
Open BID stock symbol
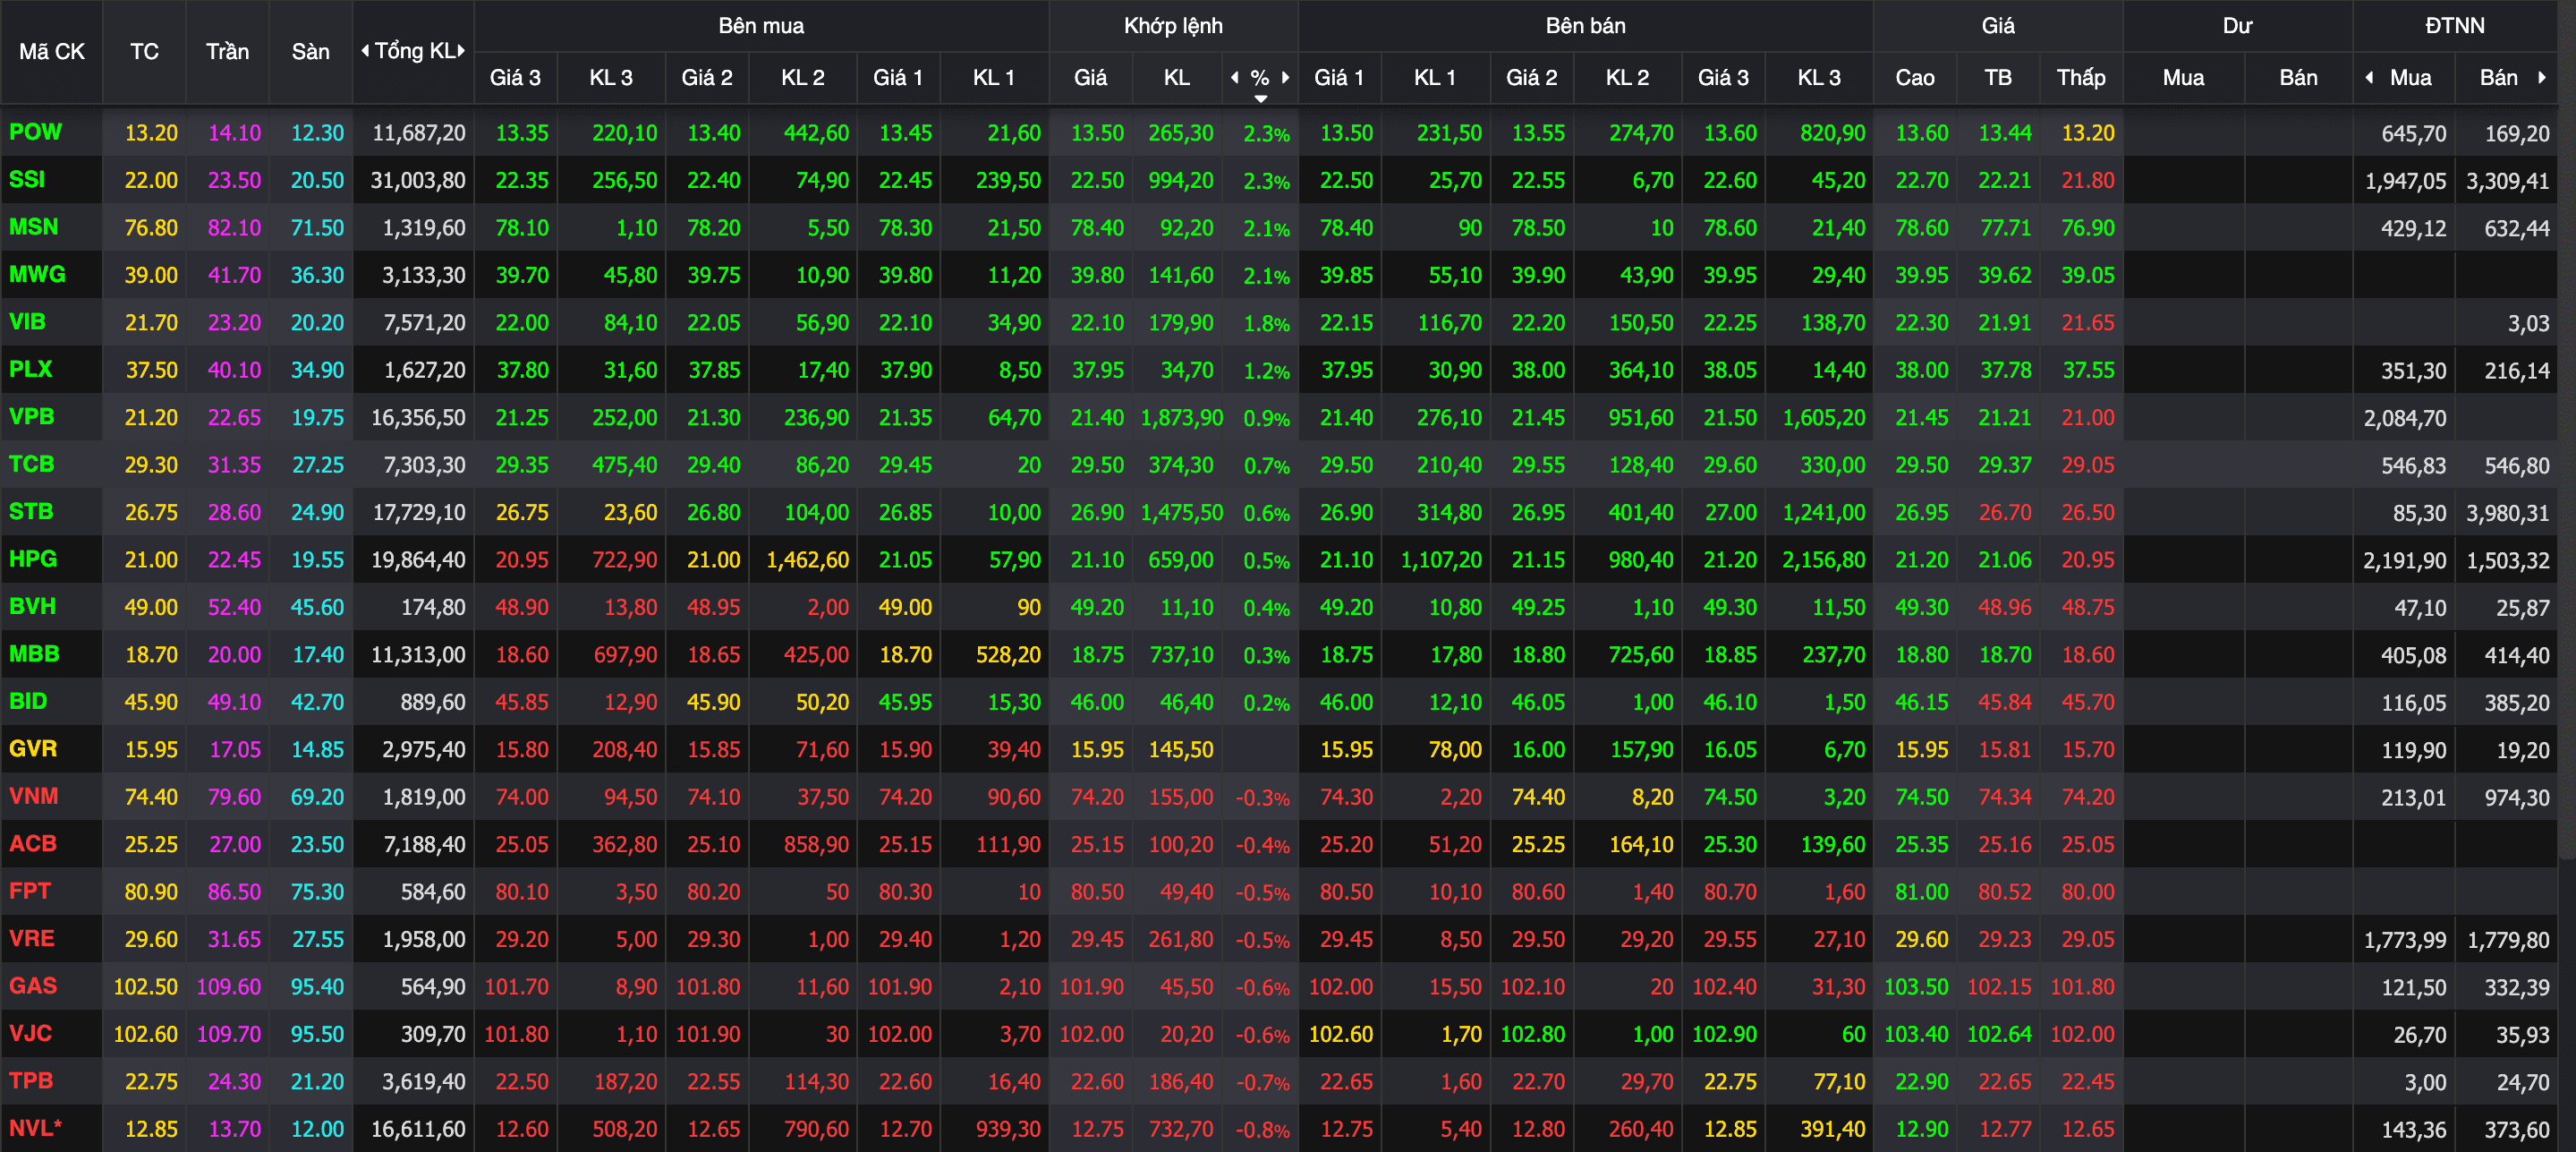pos(28,701)
